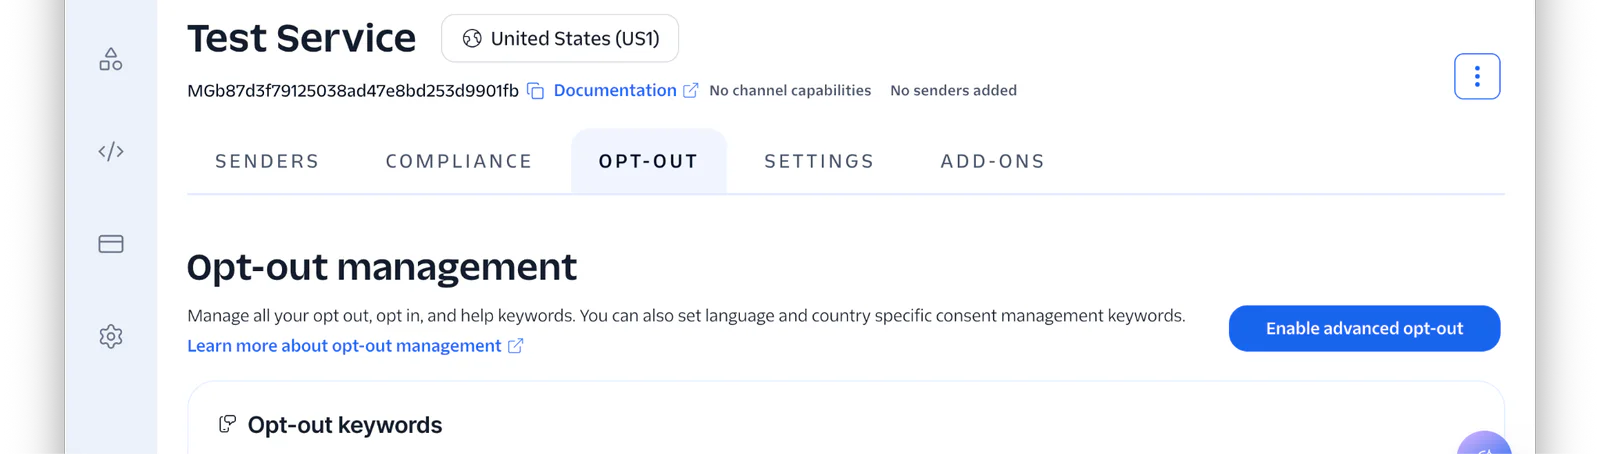Switch to the Compliance tab
Image resolution: width=1600 pixels, height=454 pixels.
459,161
